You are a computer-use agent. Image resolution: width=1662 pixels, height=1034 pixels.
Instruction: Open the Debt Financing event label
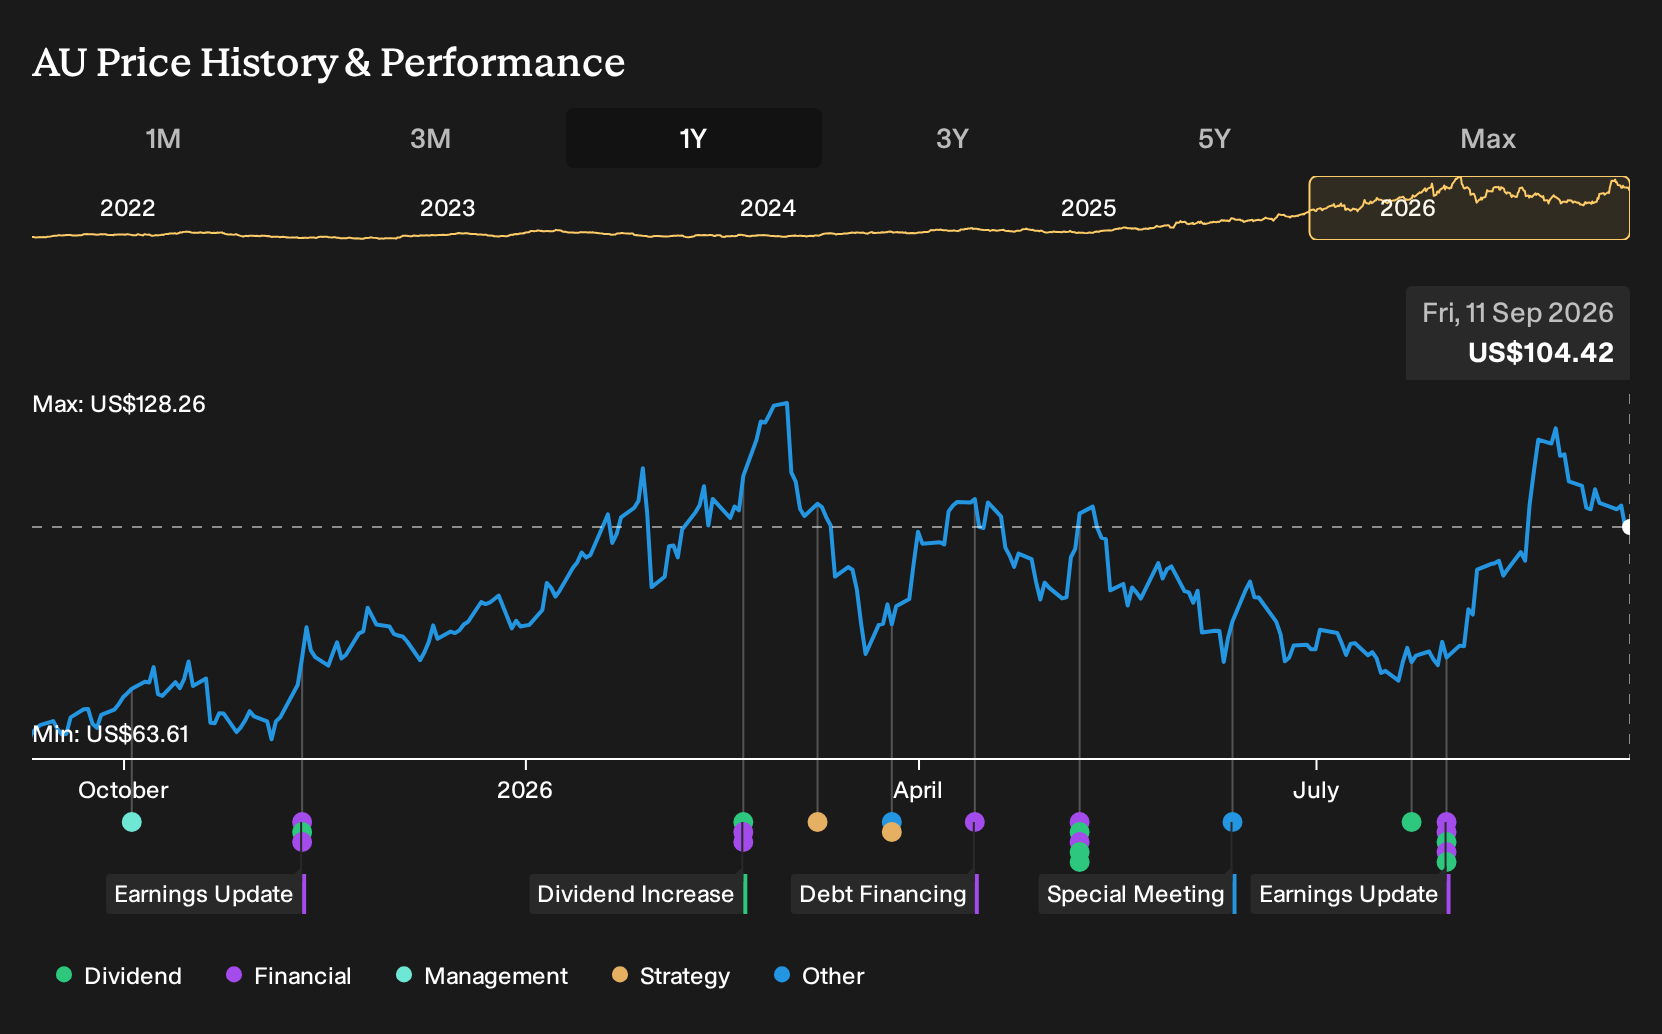[883, 894]
